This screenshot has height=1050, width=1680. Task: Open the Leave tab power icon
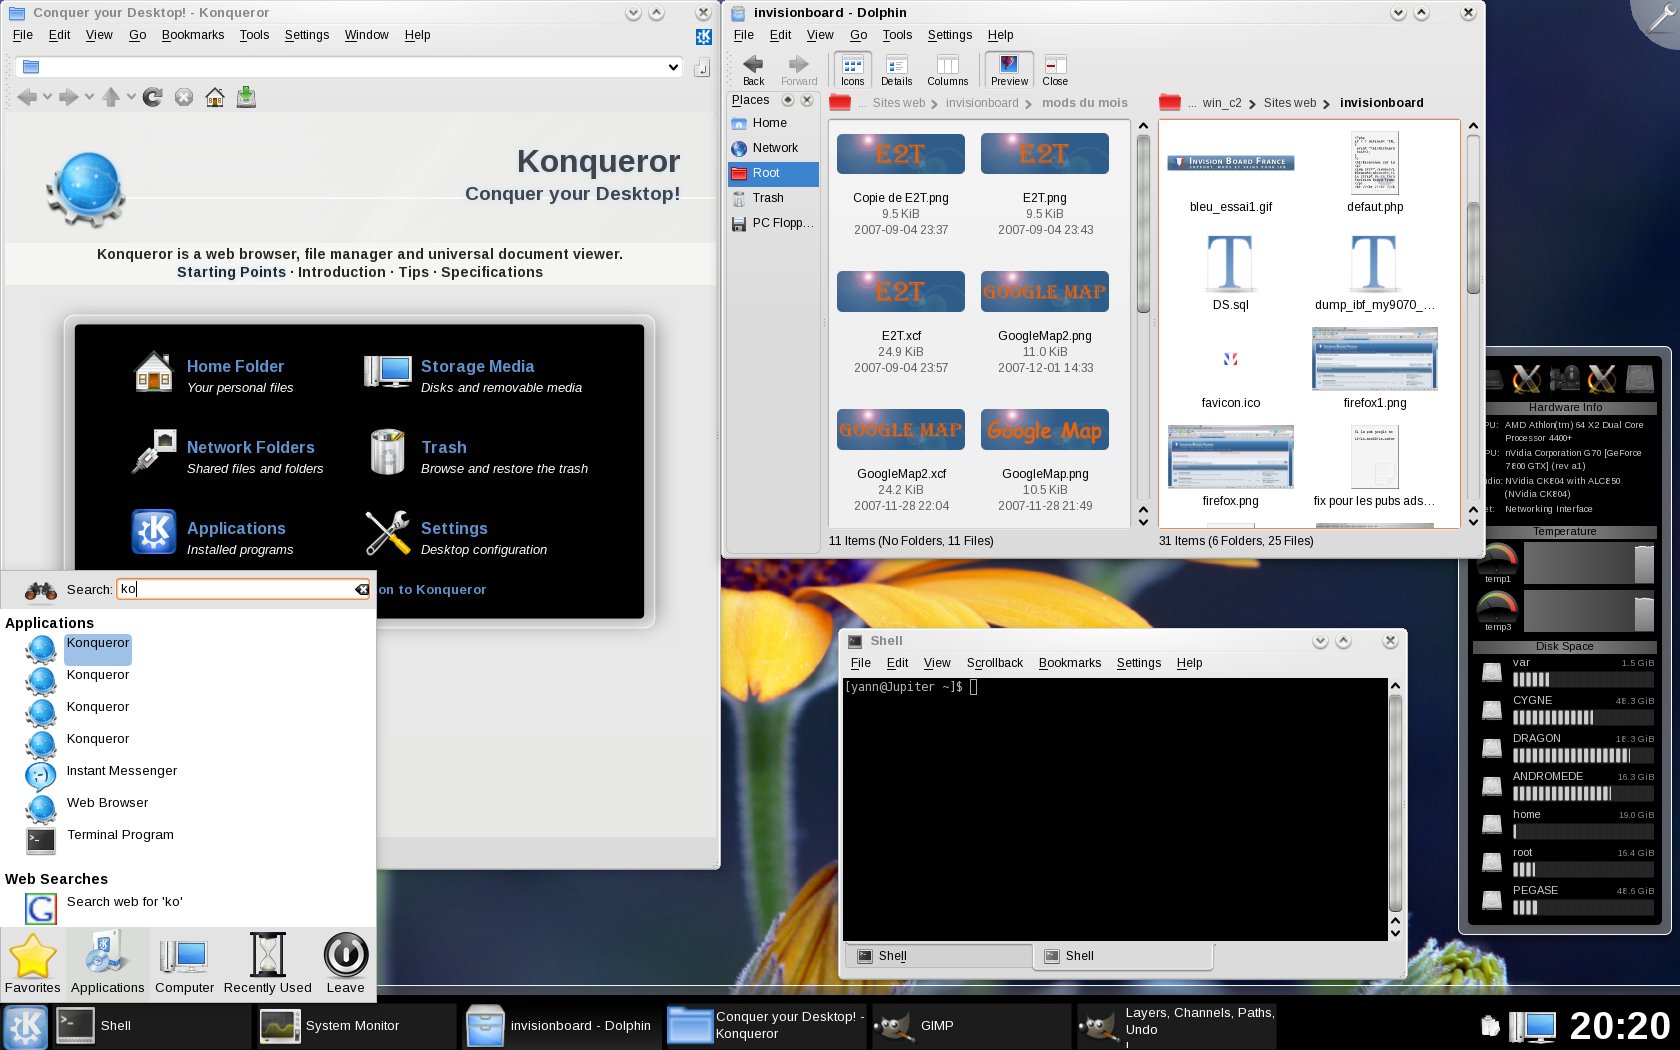click(345, 956)
